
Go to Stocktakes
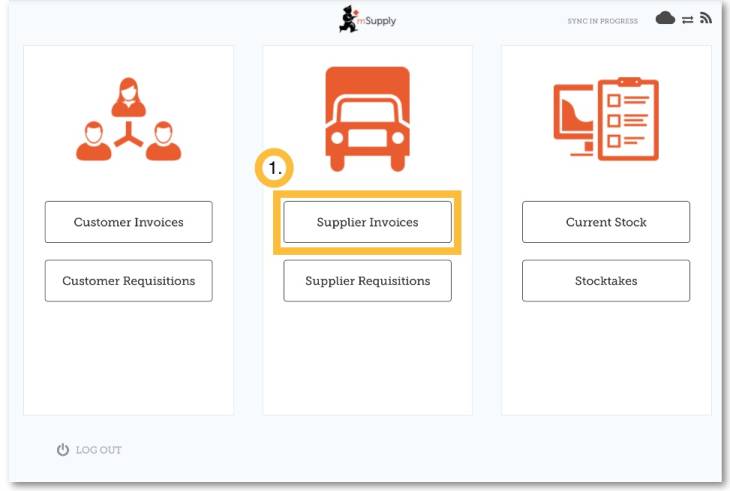[605, 281]
